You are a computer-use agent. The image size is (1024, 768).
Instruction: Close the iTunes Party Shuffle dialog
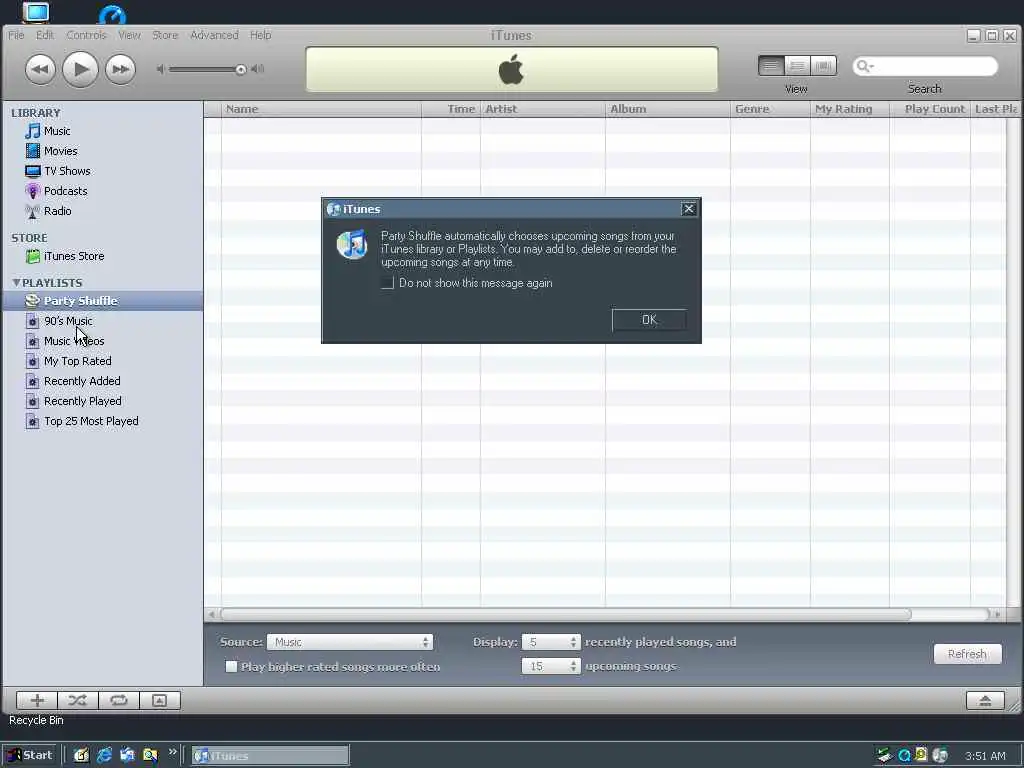tap(688, 209)
